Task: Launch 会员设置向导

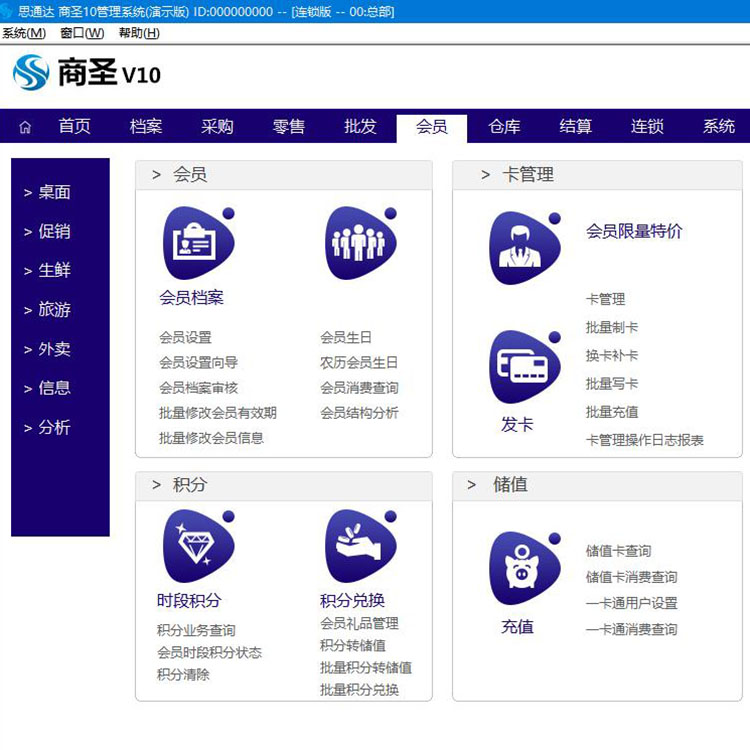Action: (x=199, y=363)
